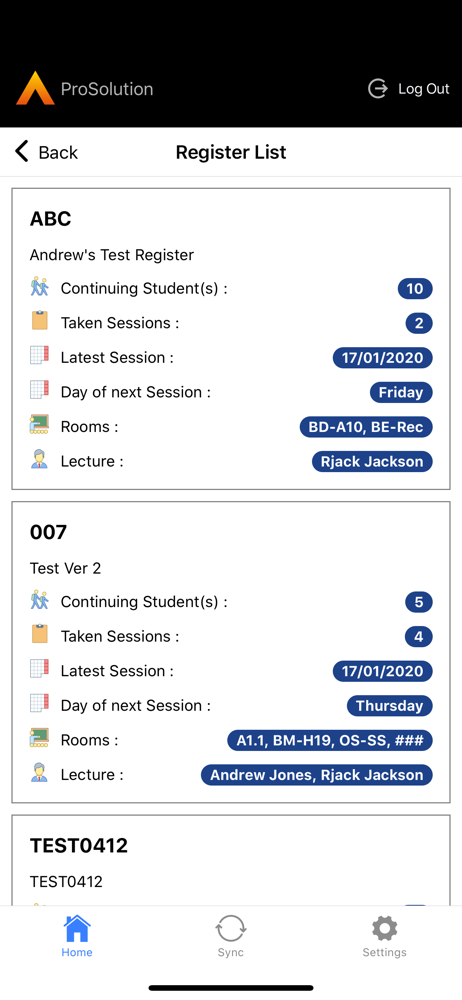462x1000 pixels.
Task: Click the Log Out arrow icon
Action: [378, 89]
